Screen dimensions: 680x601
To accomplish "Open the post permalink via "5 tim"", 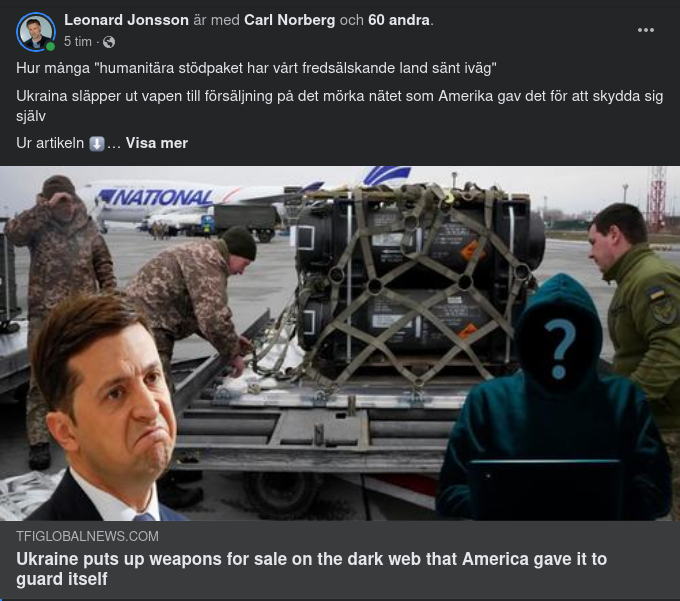I will (78, 42).
